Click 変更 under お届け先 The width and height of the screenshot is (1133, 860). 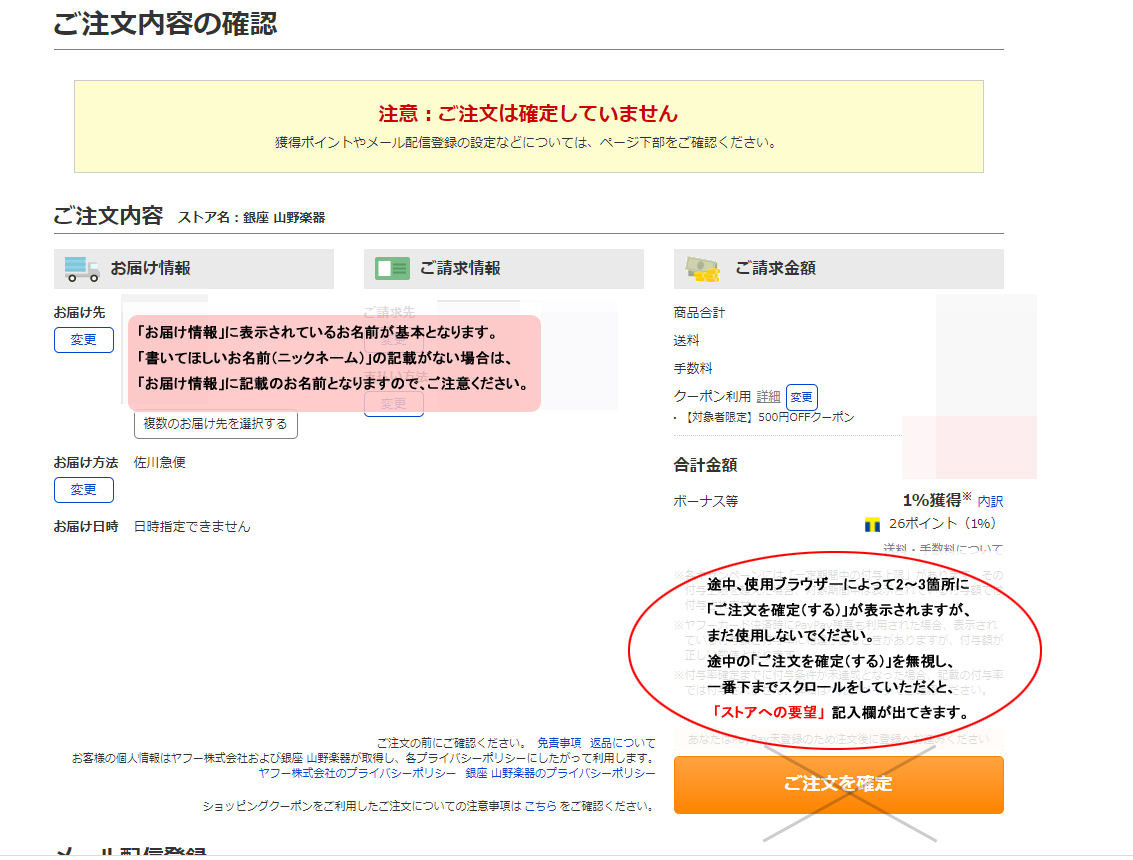coord(84,340)
